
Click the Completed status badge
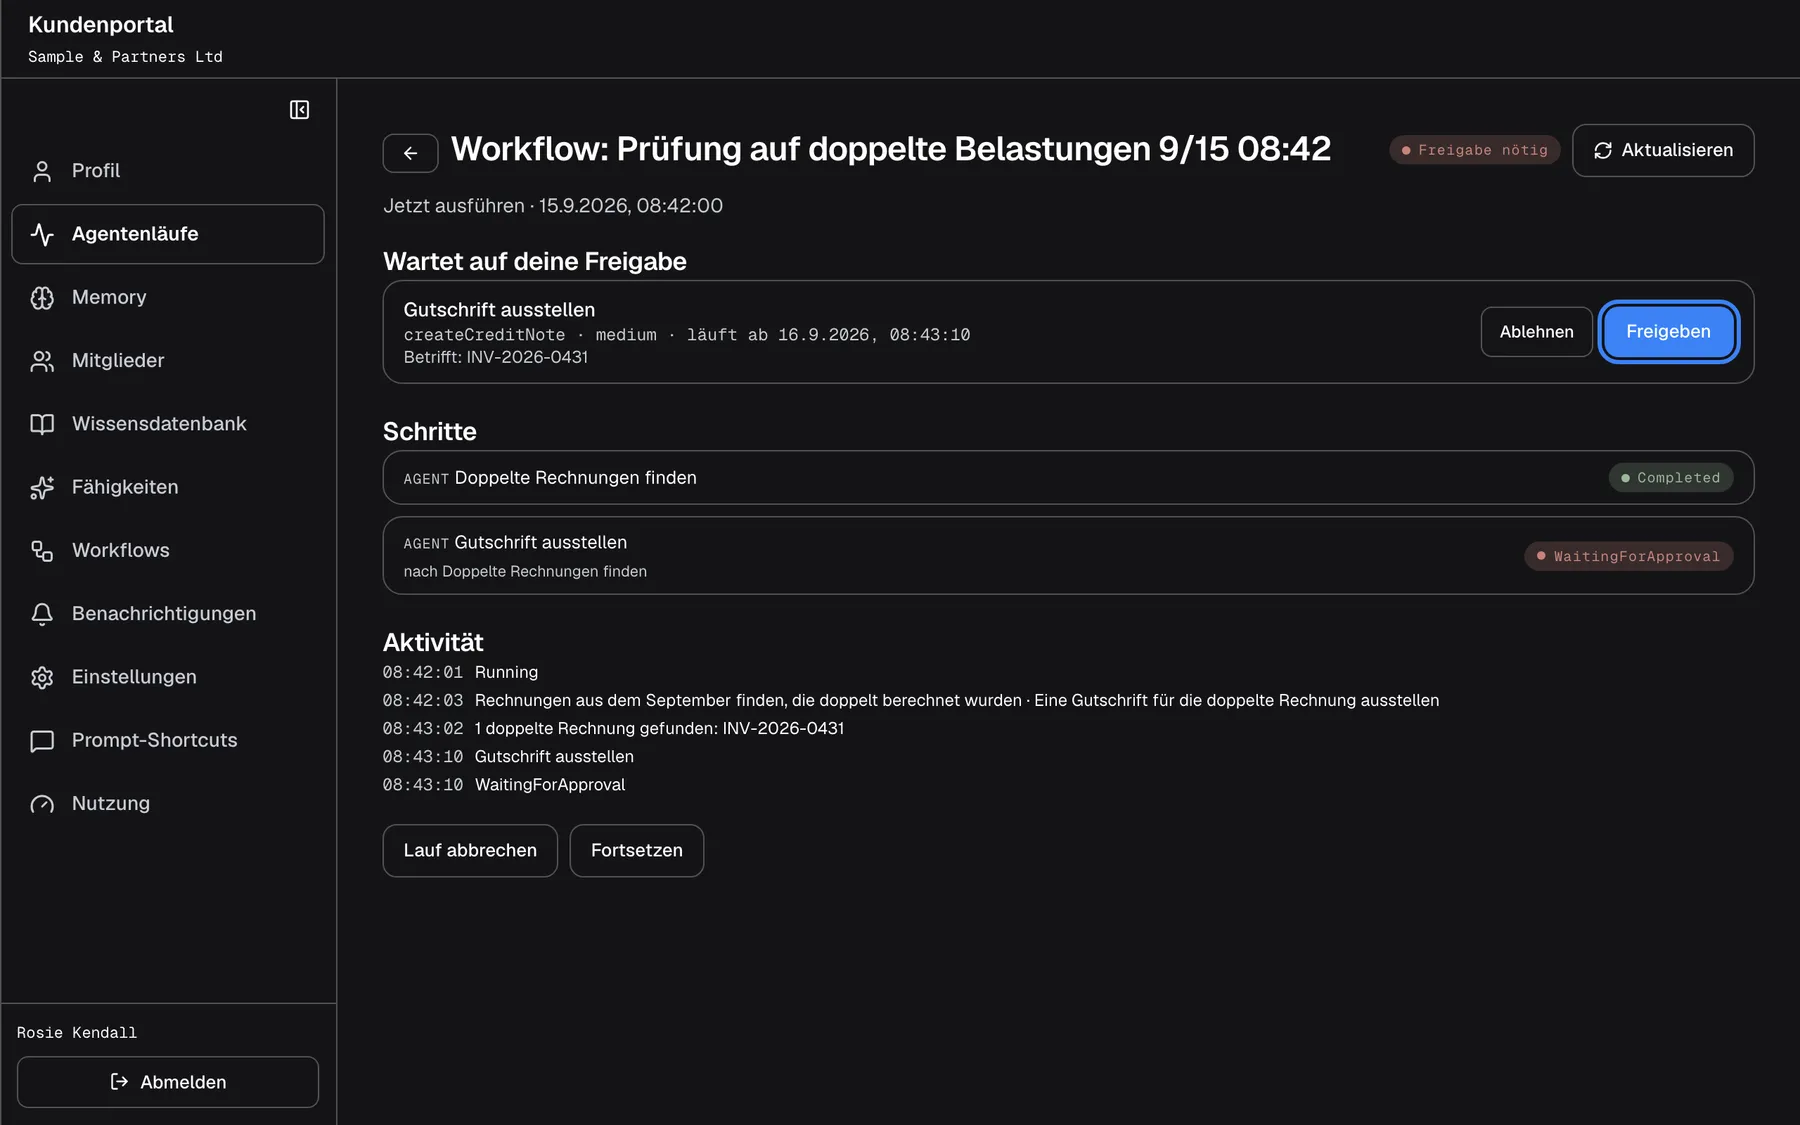pyautogui.click(x=1670, y=478)
